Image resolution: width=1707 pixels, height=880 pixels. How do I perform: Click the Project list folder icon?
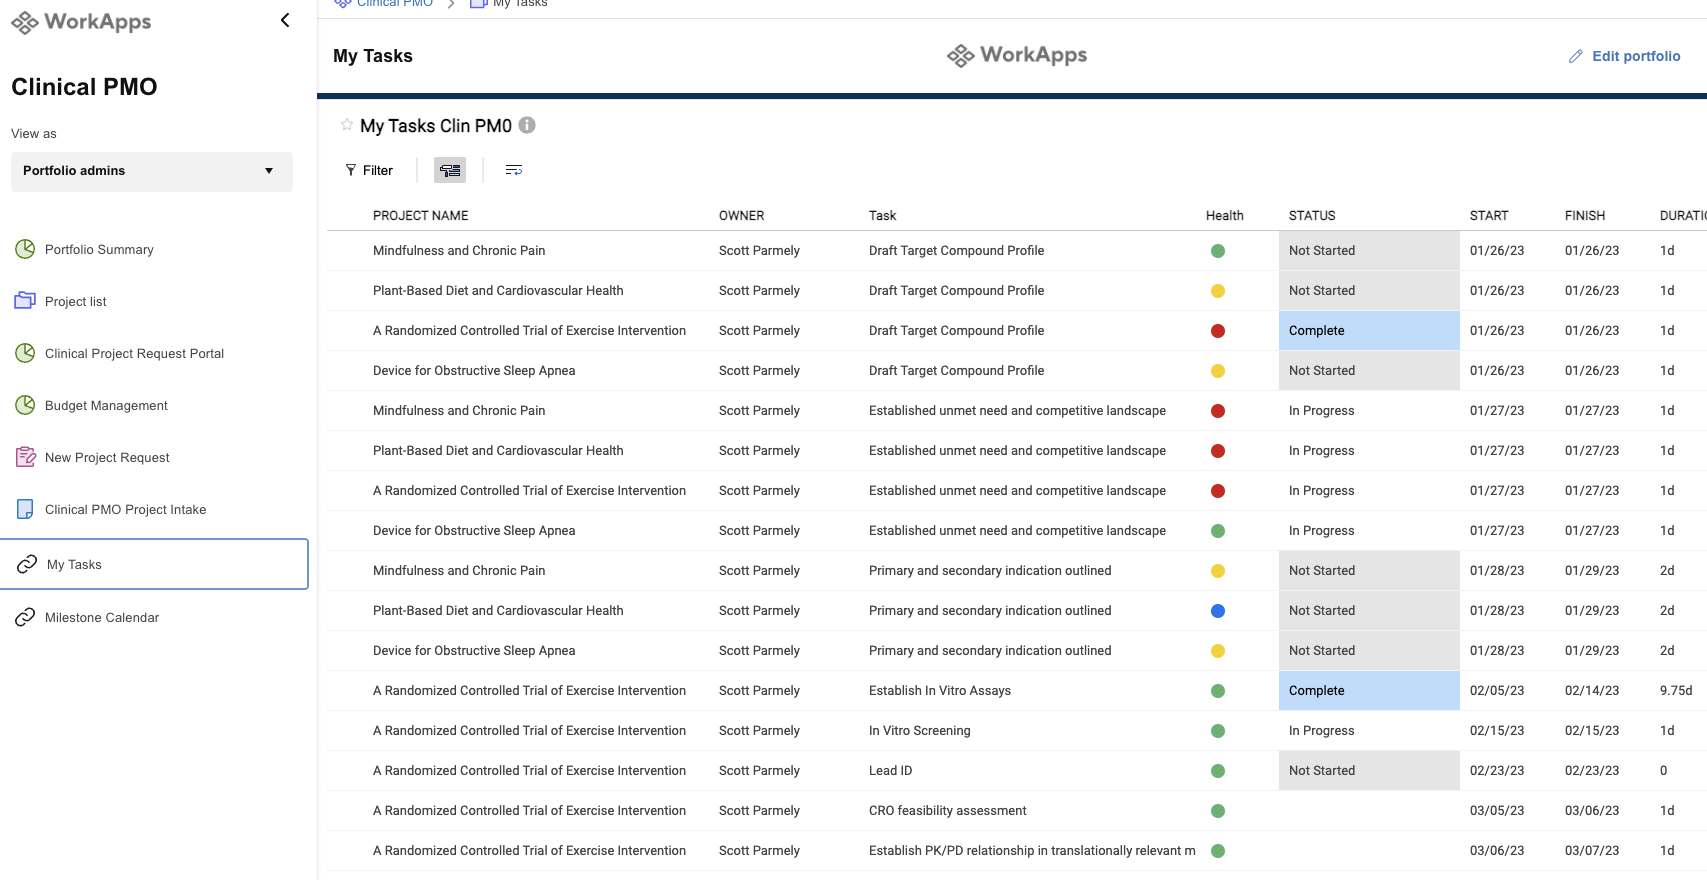click(x=25, y=301)
